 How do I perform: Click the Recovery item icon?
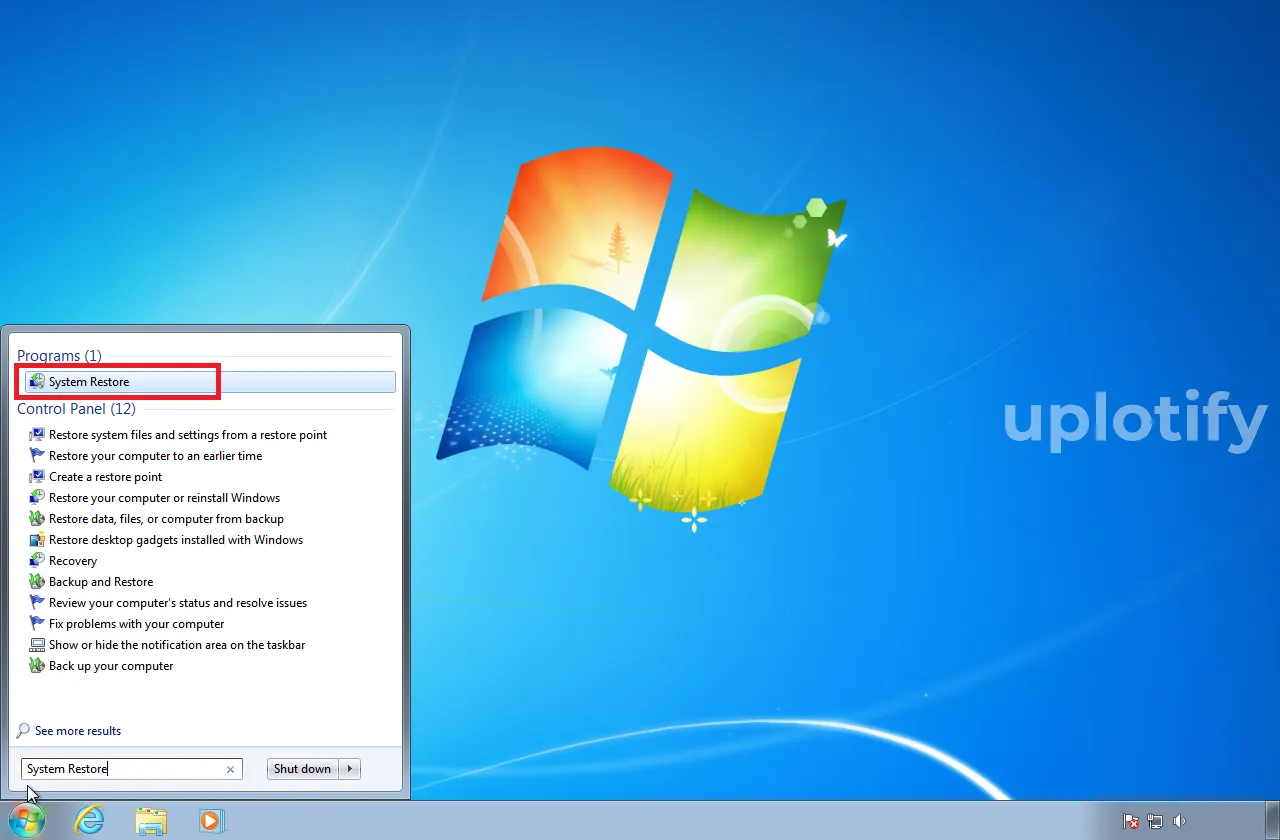[37, 561]
